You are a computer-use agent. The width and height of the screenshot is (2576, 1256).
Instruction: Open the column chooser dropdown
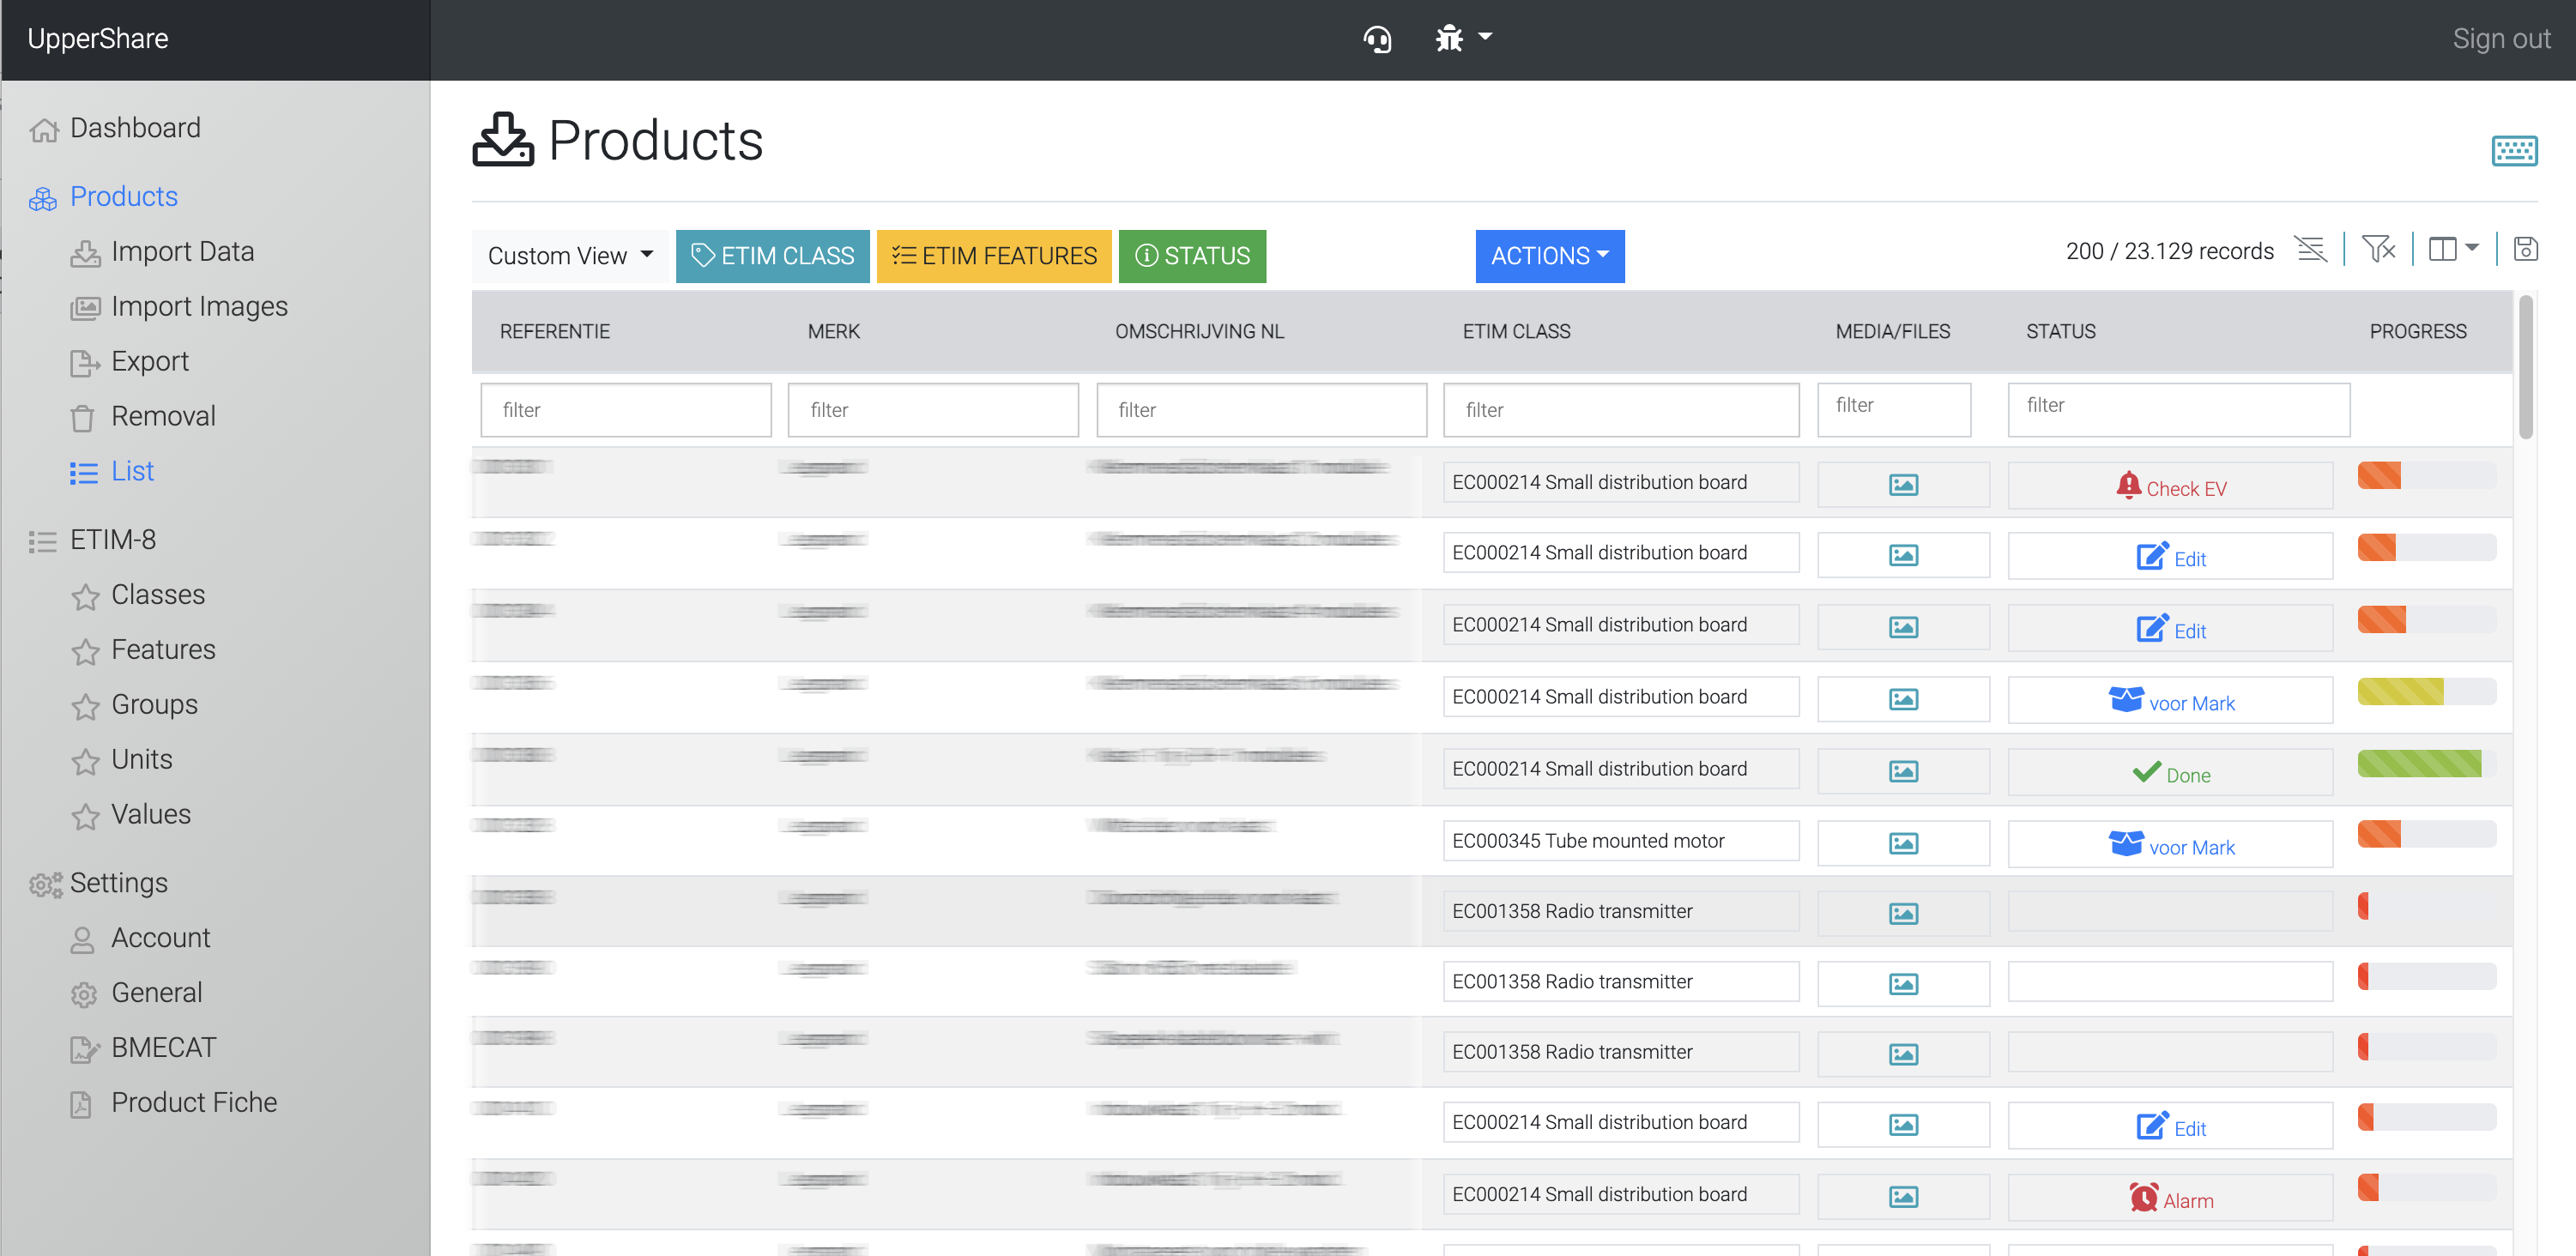tap(2453, 249)
